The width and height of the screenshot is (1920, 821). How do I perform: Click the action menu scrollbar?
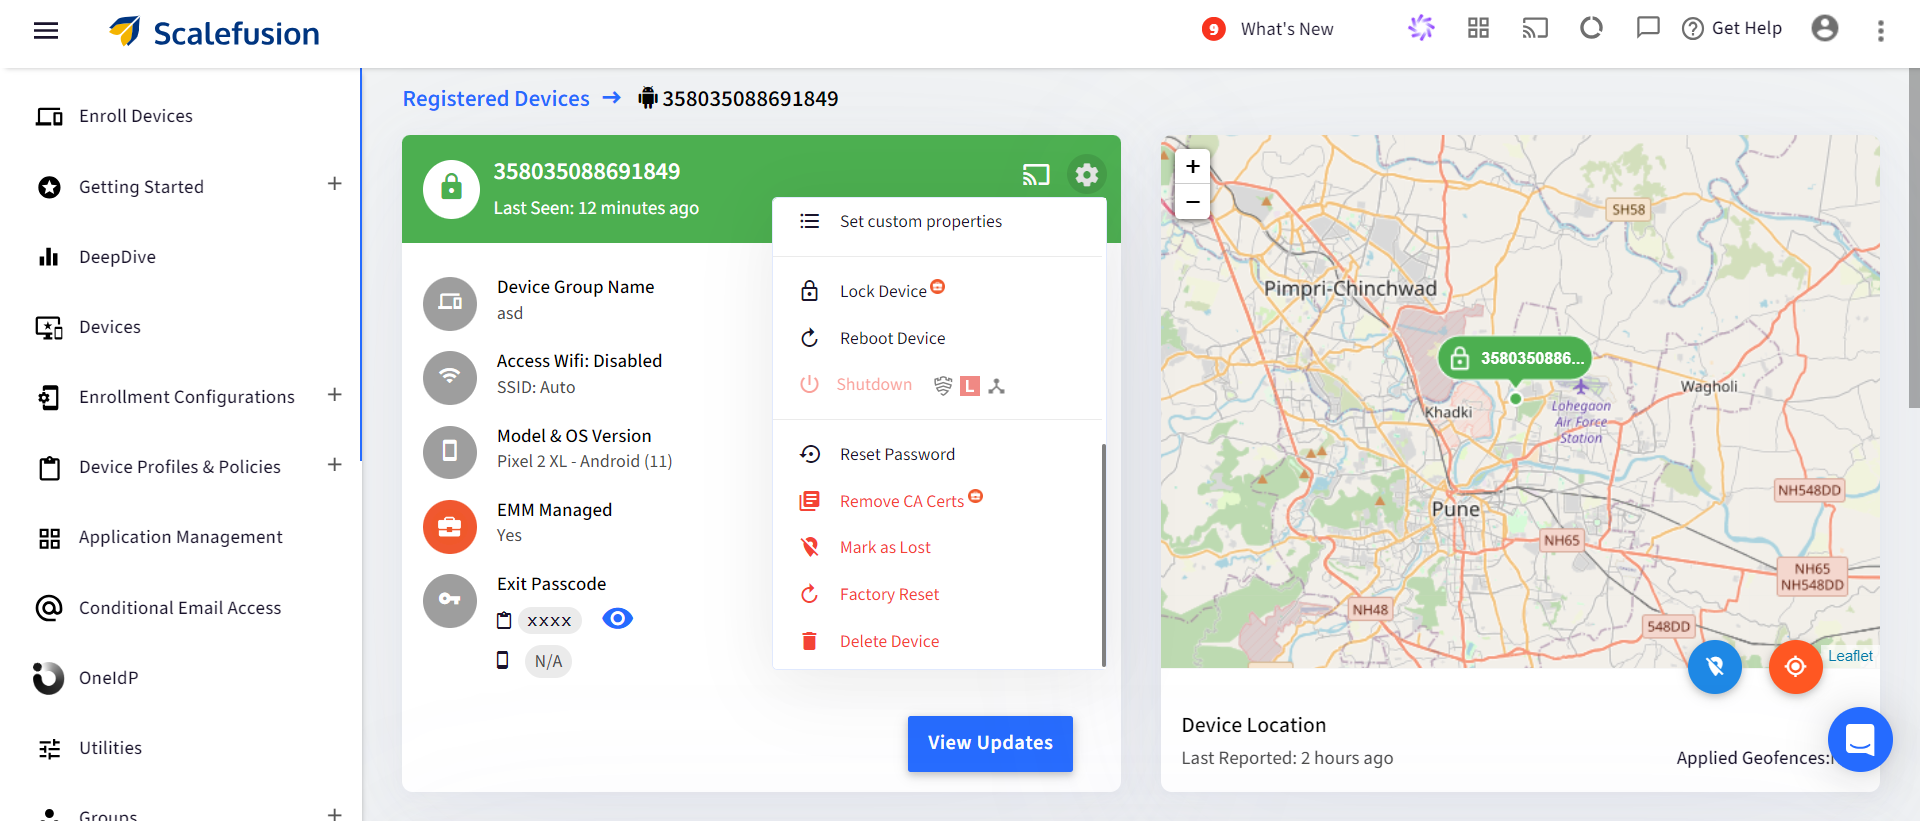(1103, 555)
